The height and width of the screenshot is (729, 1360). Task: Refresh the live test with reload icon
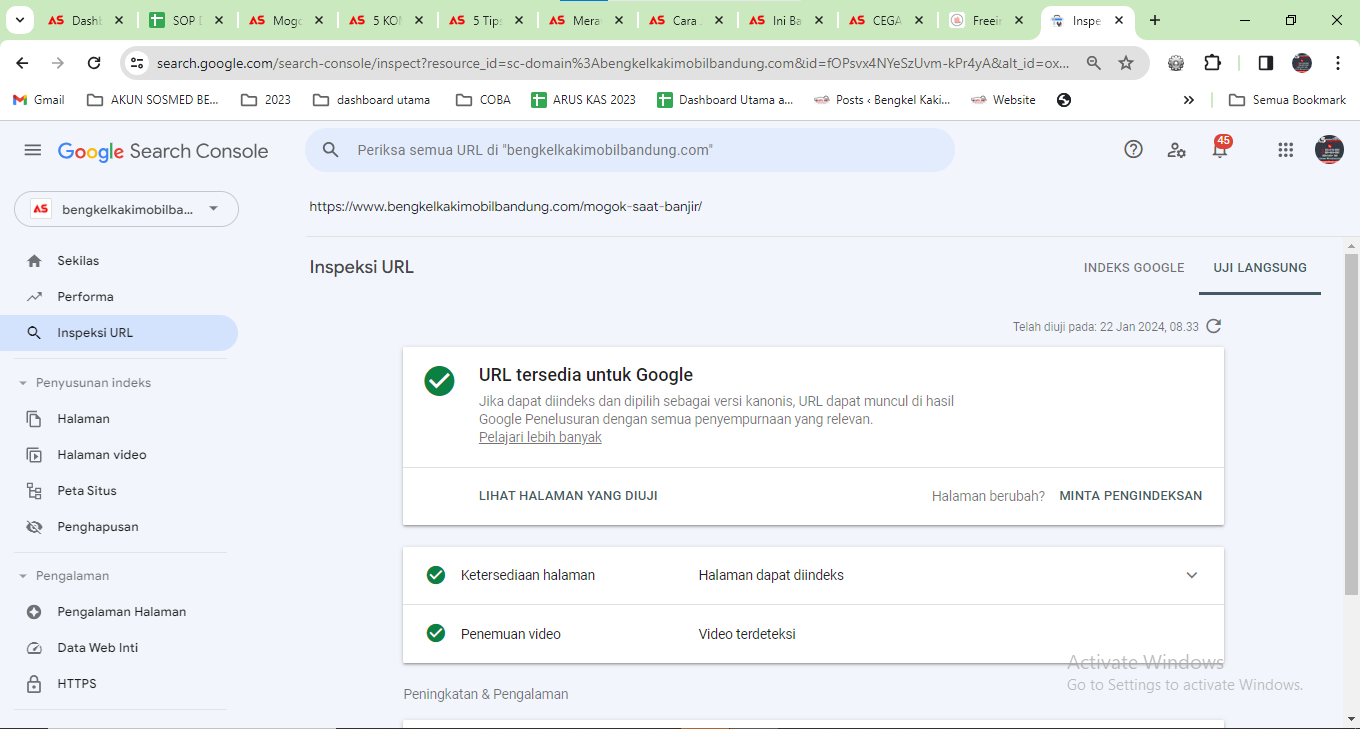pyautogui.click(x=1214, y=326)
